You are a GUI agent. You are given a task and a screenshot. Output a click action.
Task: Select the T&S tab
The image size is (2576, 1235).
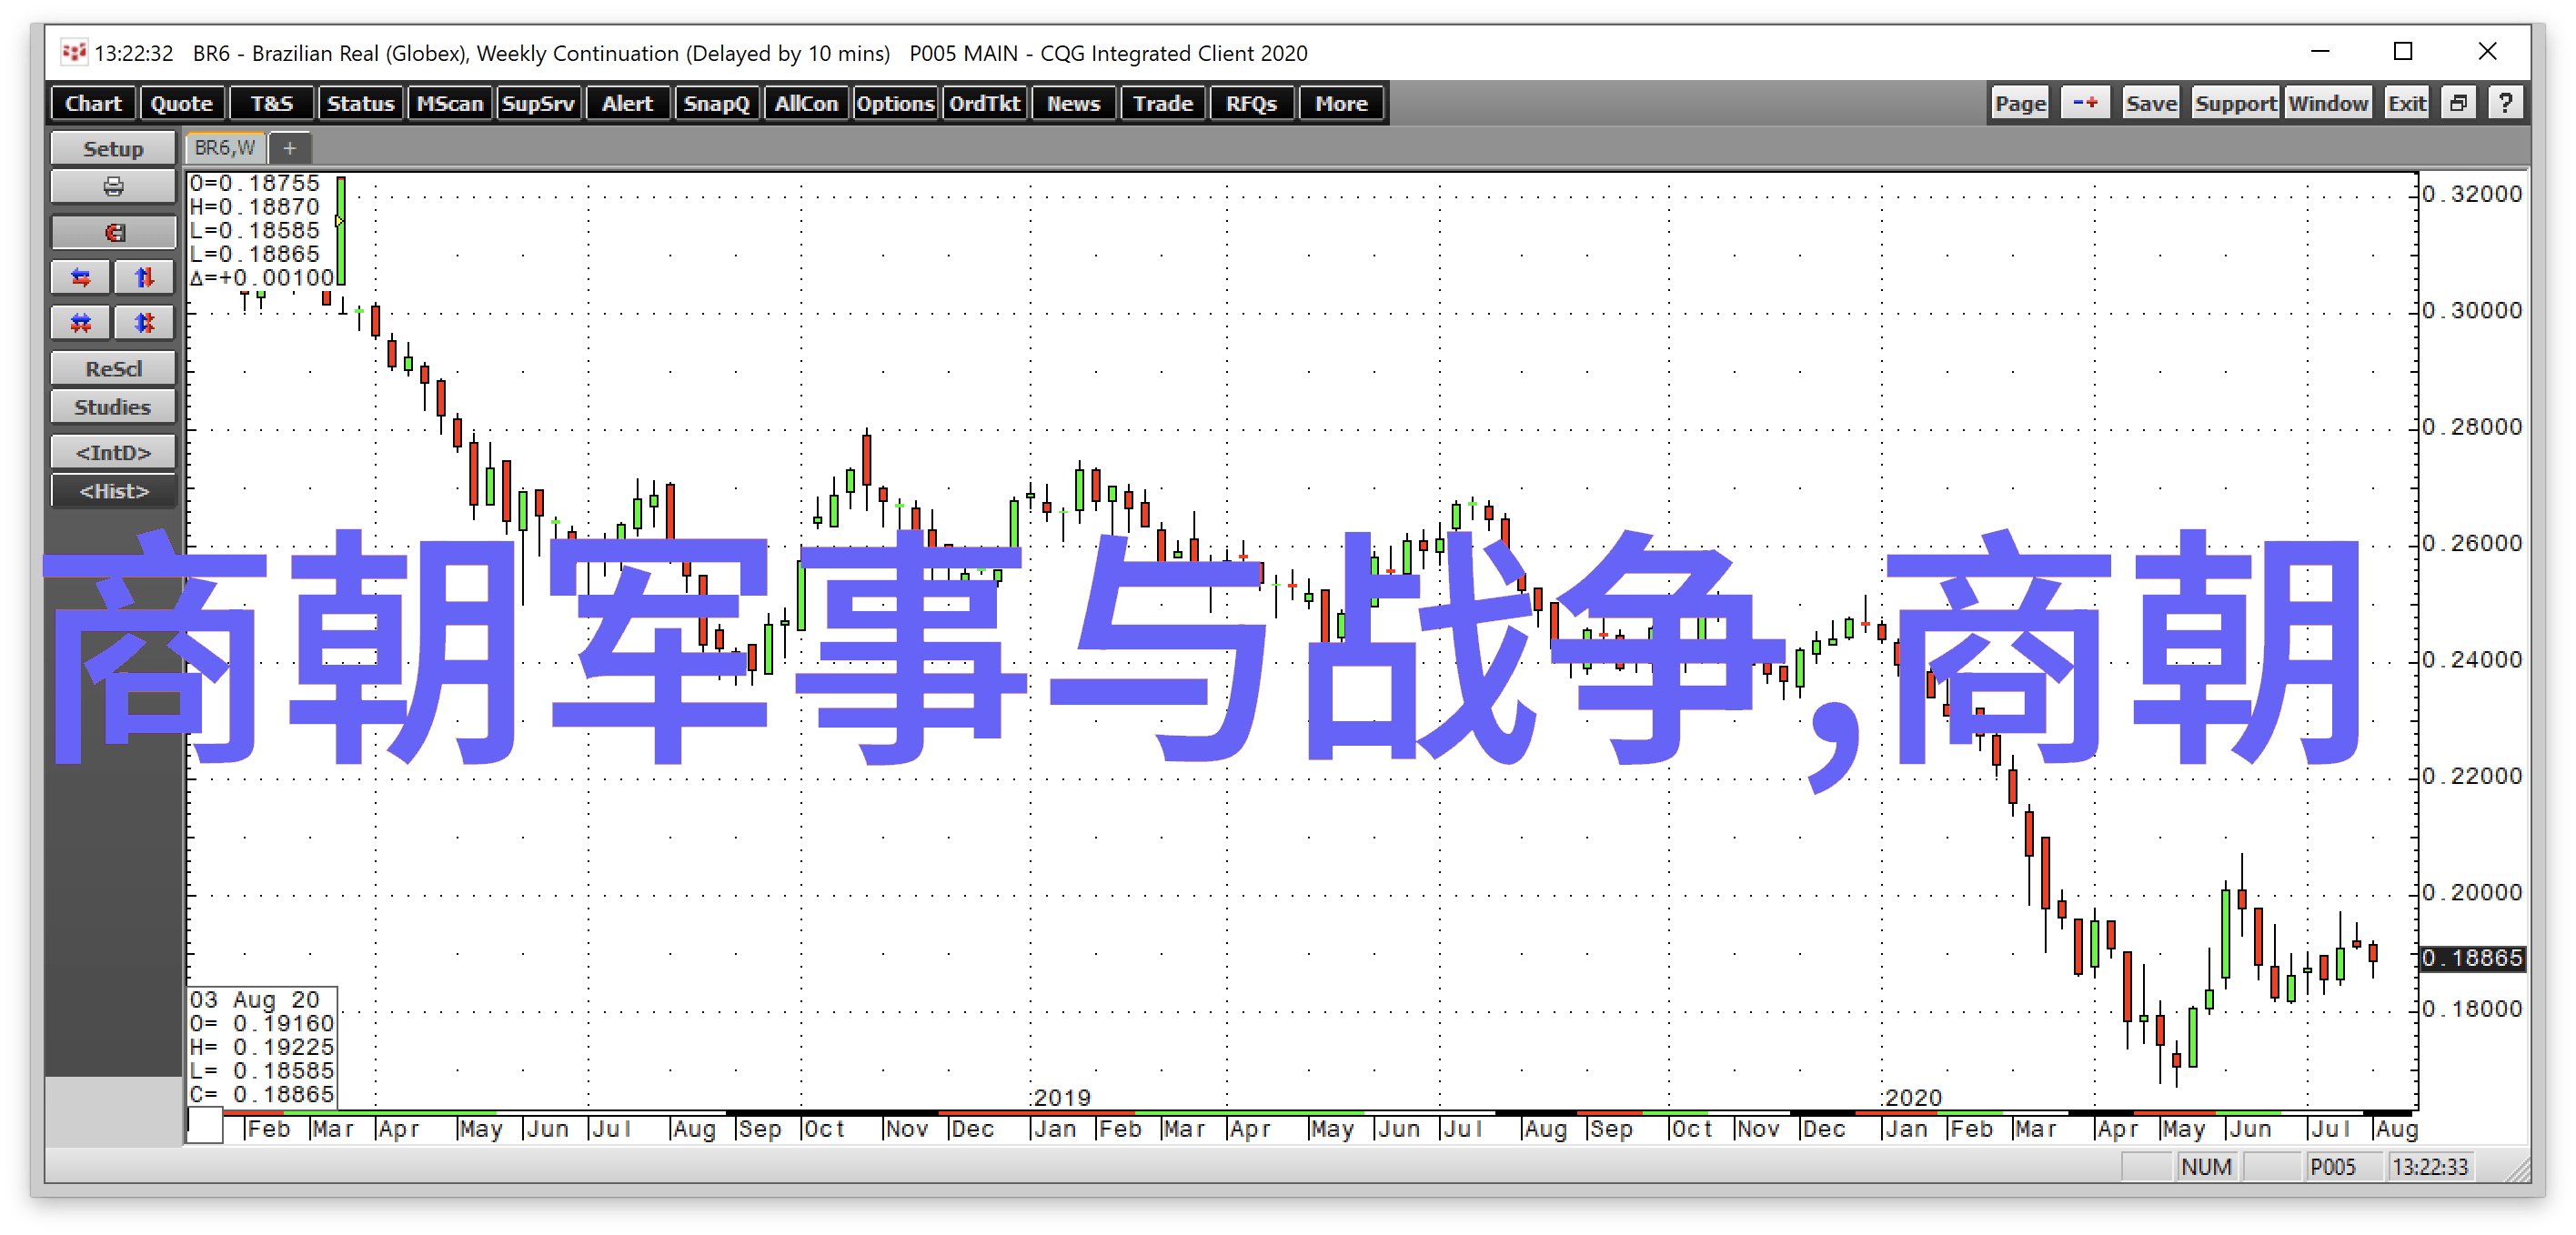269,102
